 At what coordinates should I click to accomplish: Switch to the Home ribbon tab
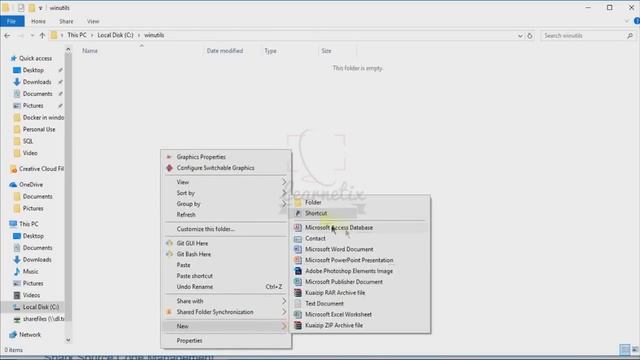[x=38, y=21]
